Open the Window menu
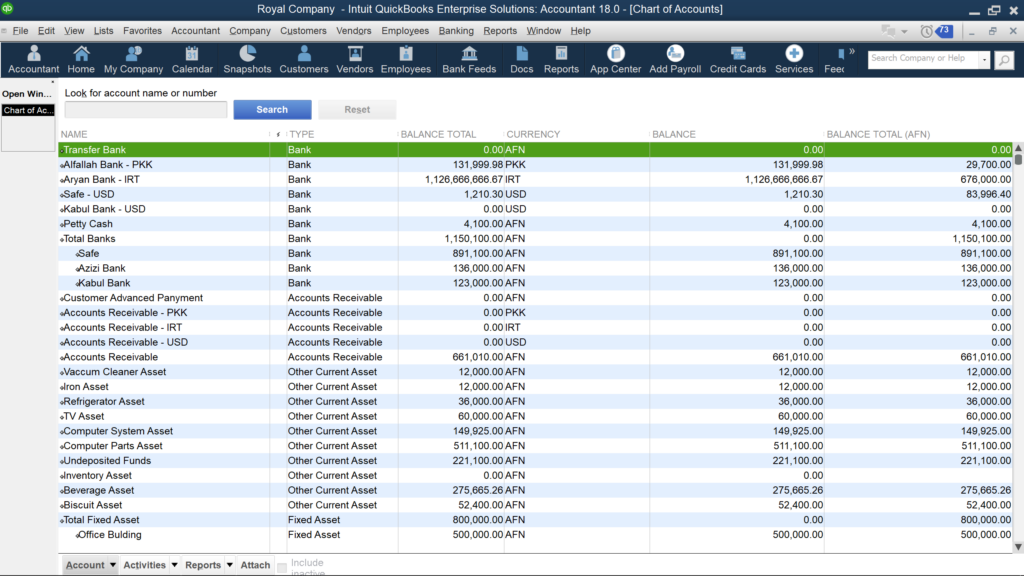 tap(543, 31)
